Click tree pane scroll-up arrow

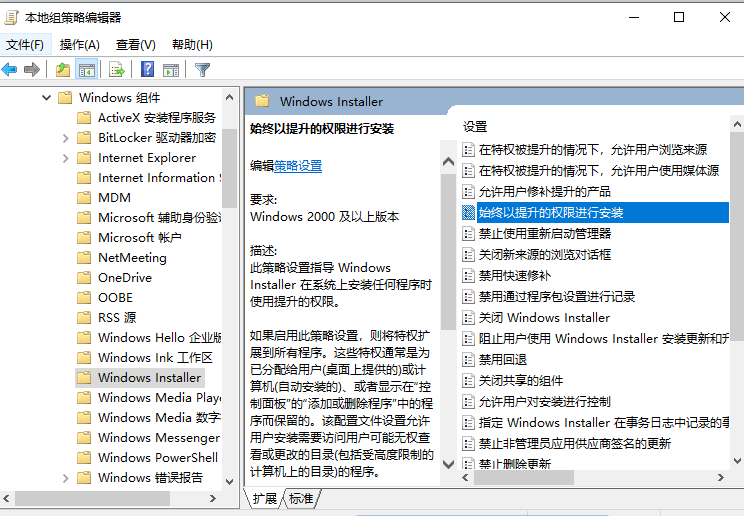[230, 97]
